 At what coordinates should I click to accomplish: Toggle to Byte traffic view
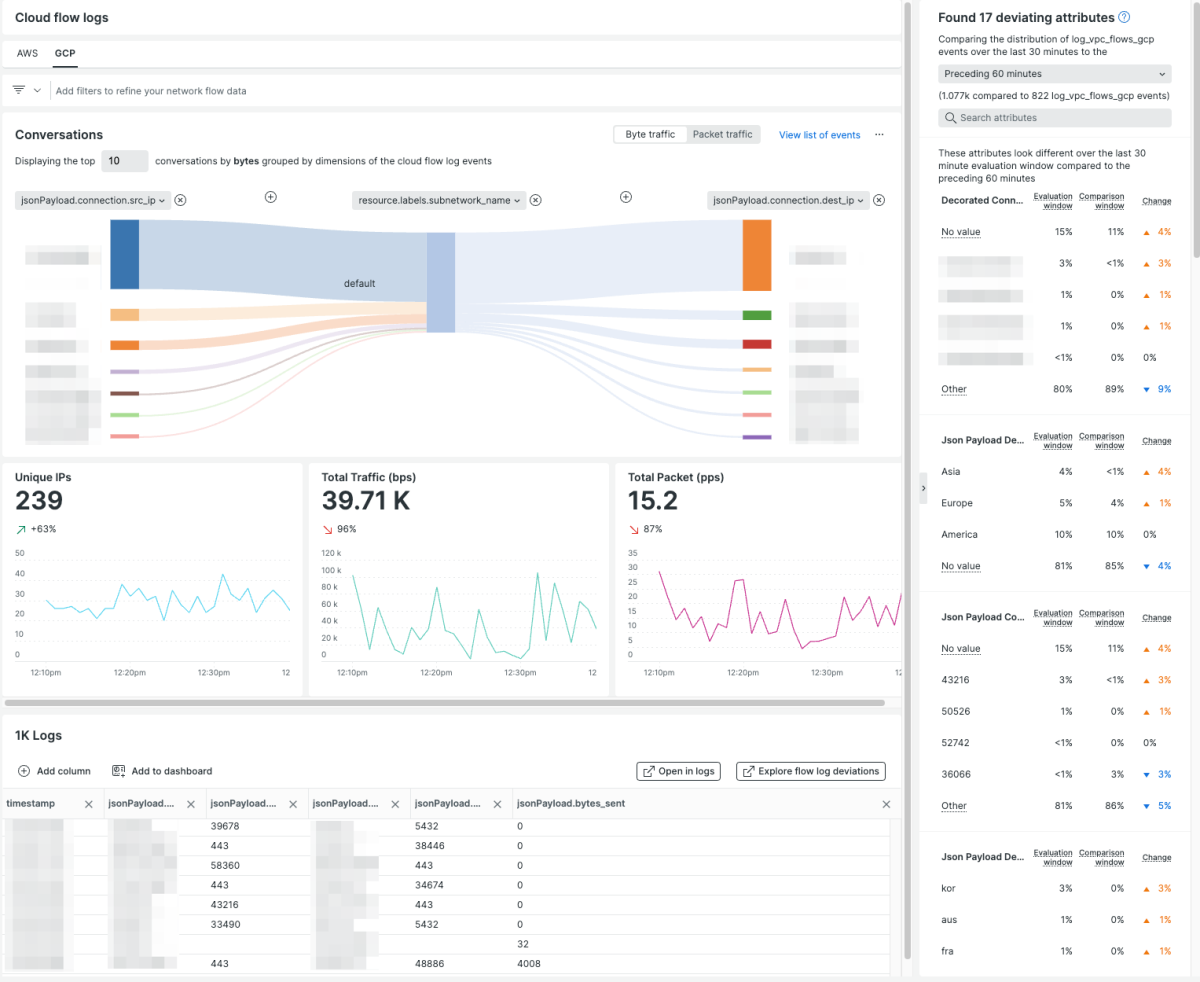click(650, 135)
